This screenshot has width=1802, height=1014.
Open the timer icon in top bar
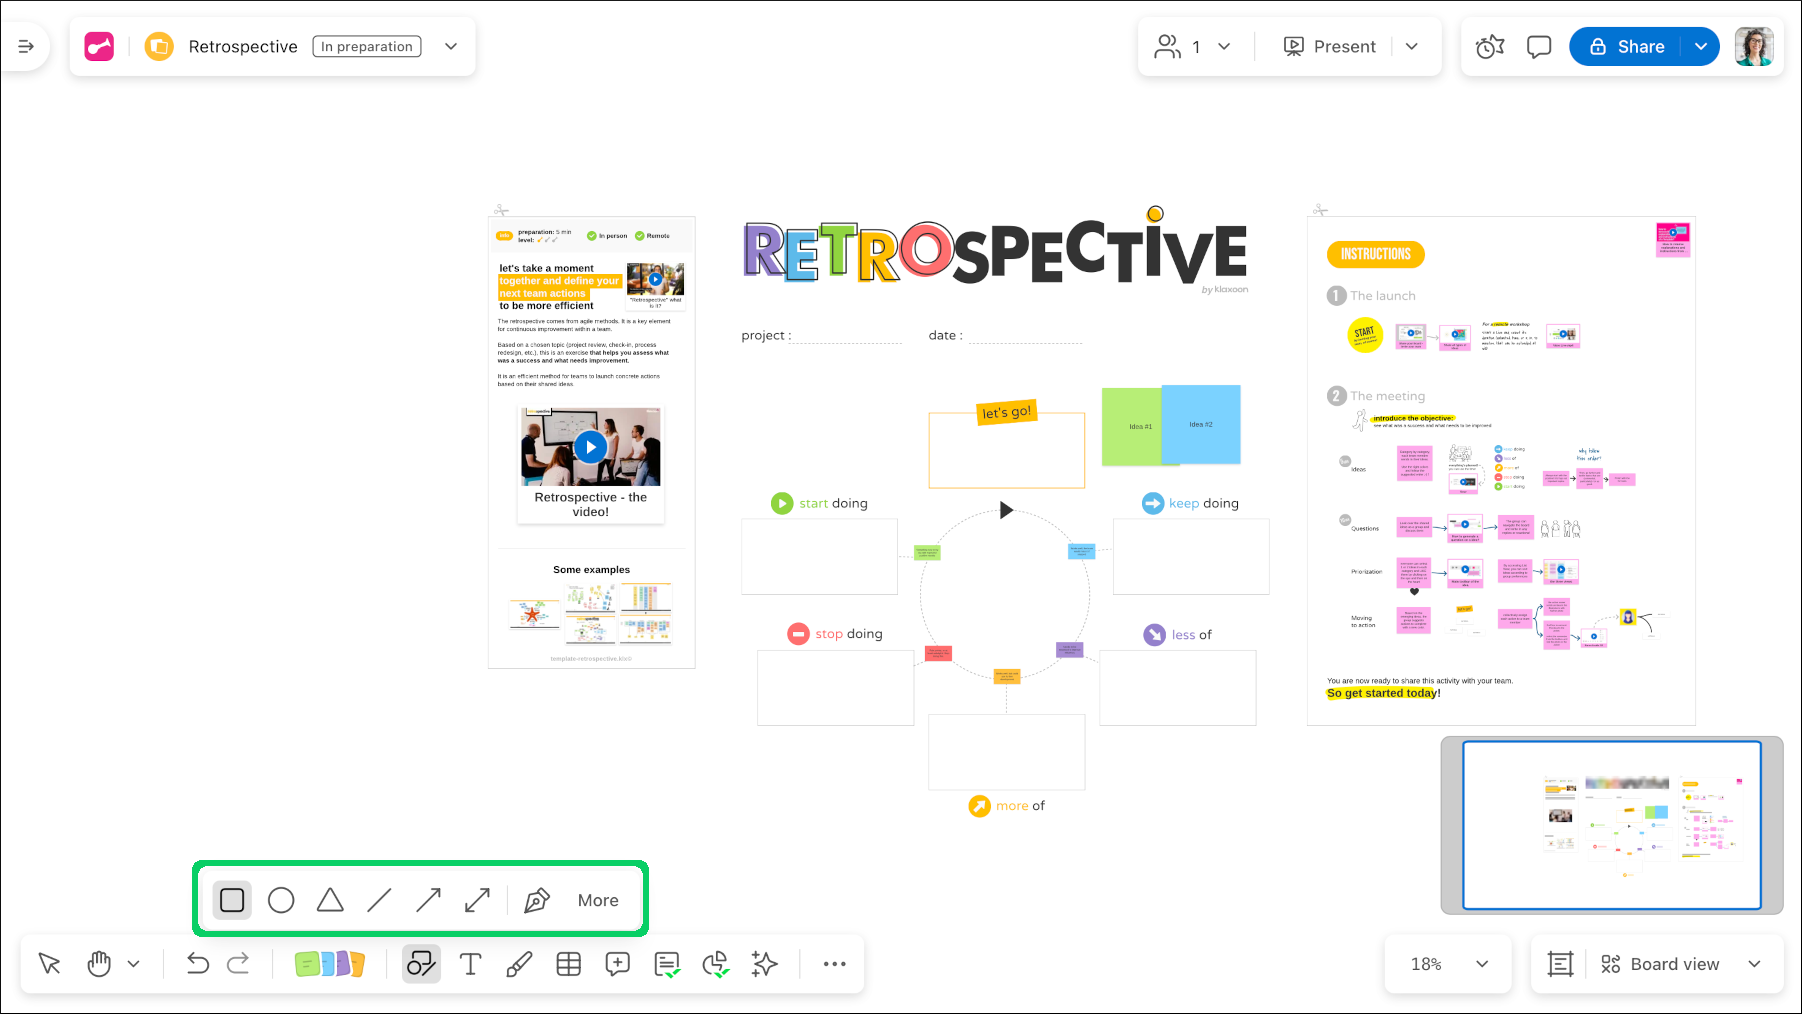1490,47
